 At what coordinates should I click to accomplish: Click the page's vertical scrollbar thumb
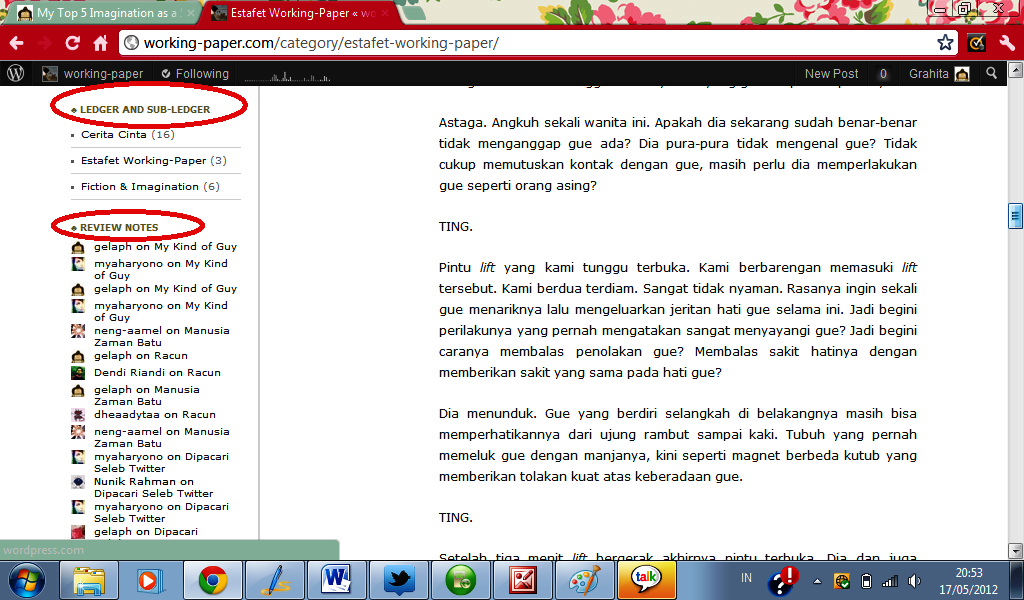1015,215
